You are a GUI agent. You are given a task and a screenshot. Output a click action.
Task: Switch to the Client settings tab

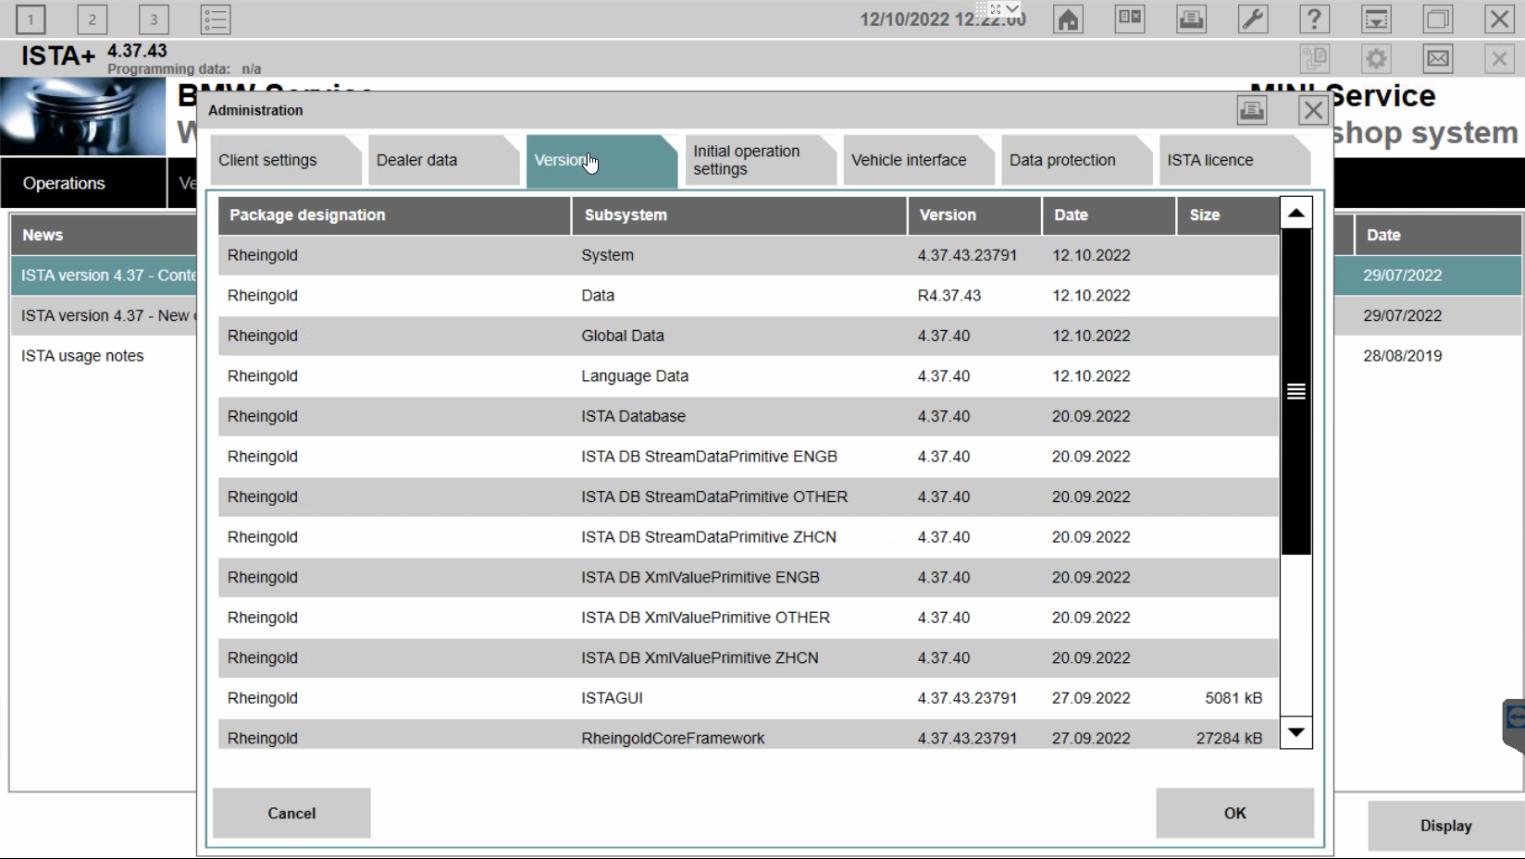pos(284,160)
